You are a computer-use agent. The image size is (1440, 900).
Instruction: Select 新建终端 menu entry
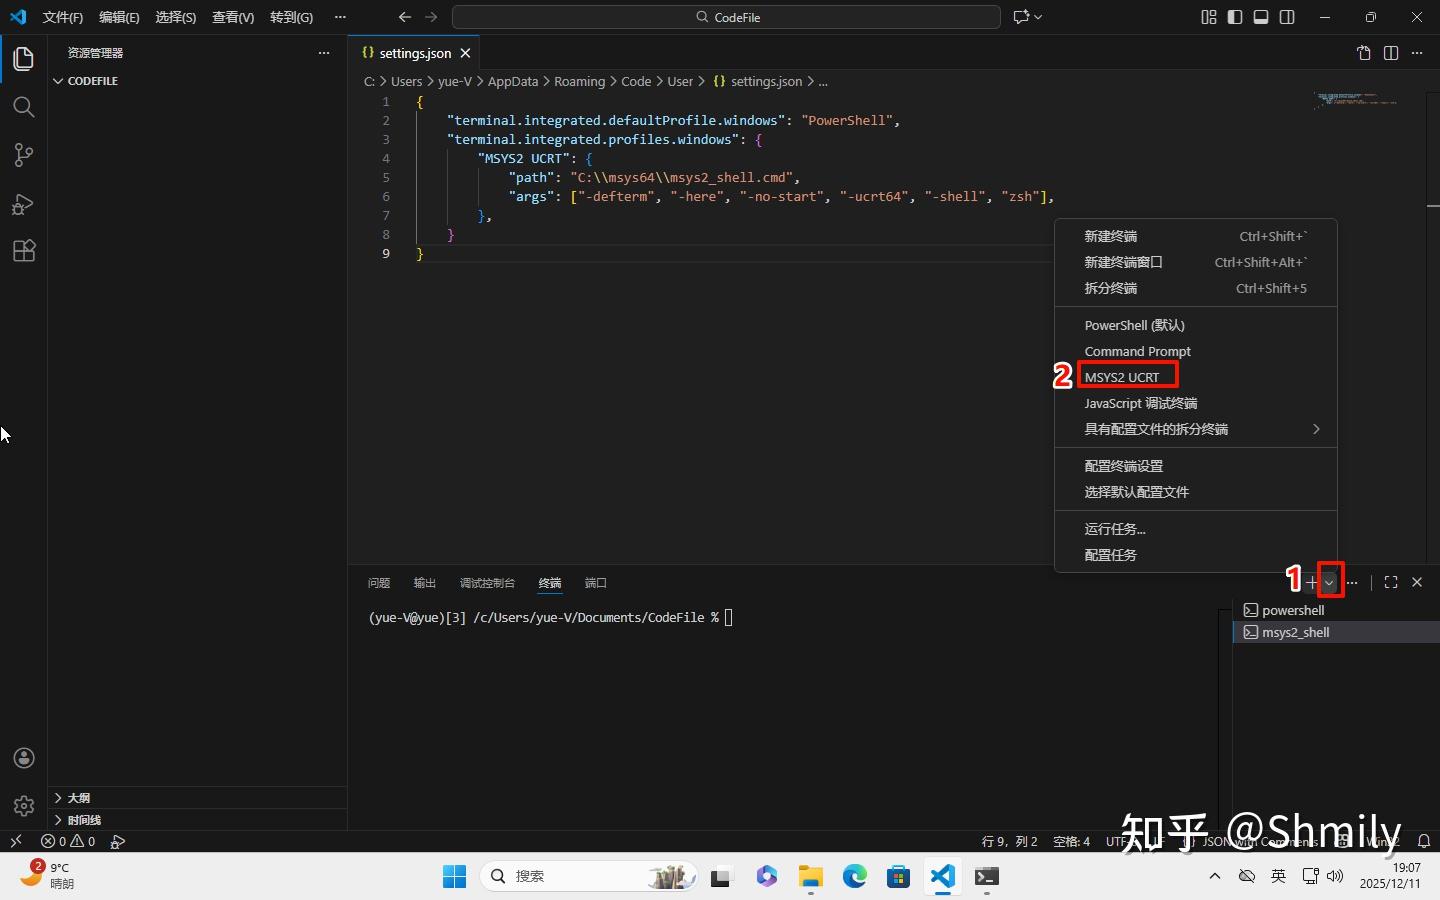pyautogui.click(x=1196, y=236)
